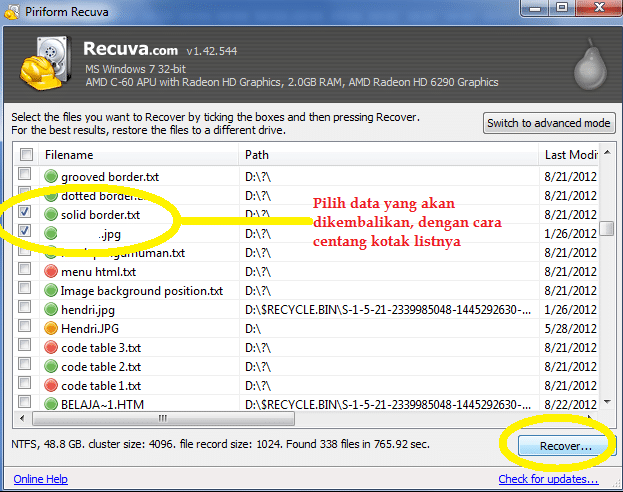Tick the checkbox for code table 3.txt
Image resolution: width=623 pixels, height=492 pixels.
25,345
